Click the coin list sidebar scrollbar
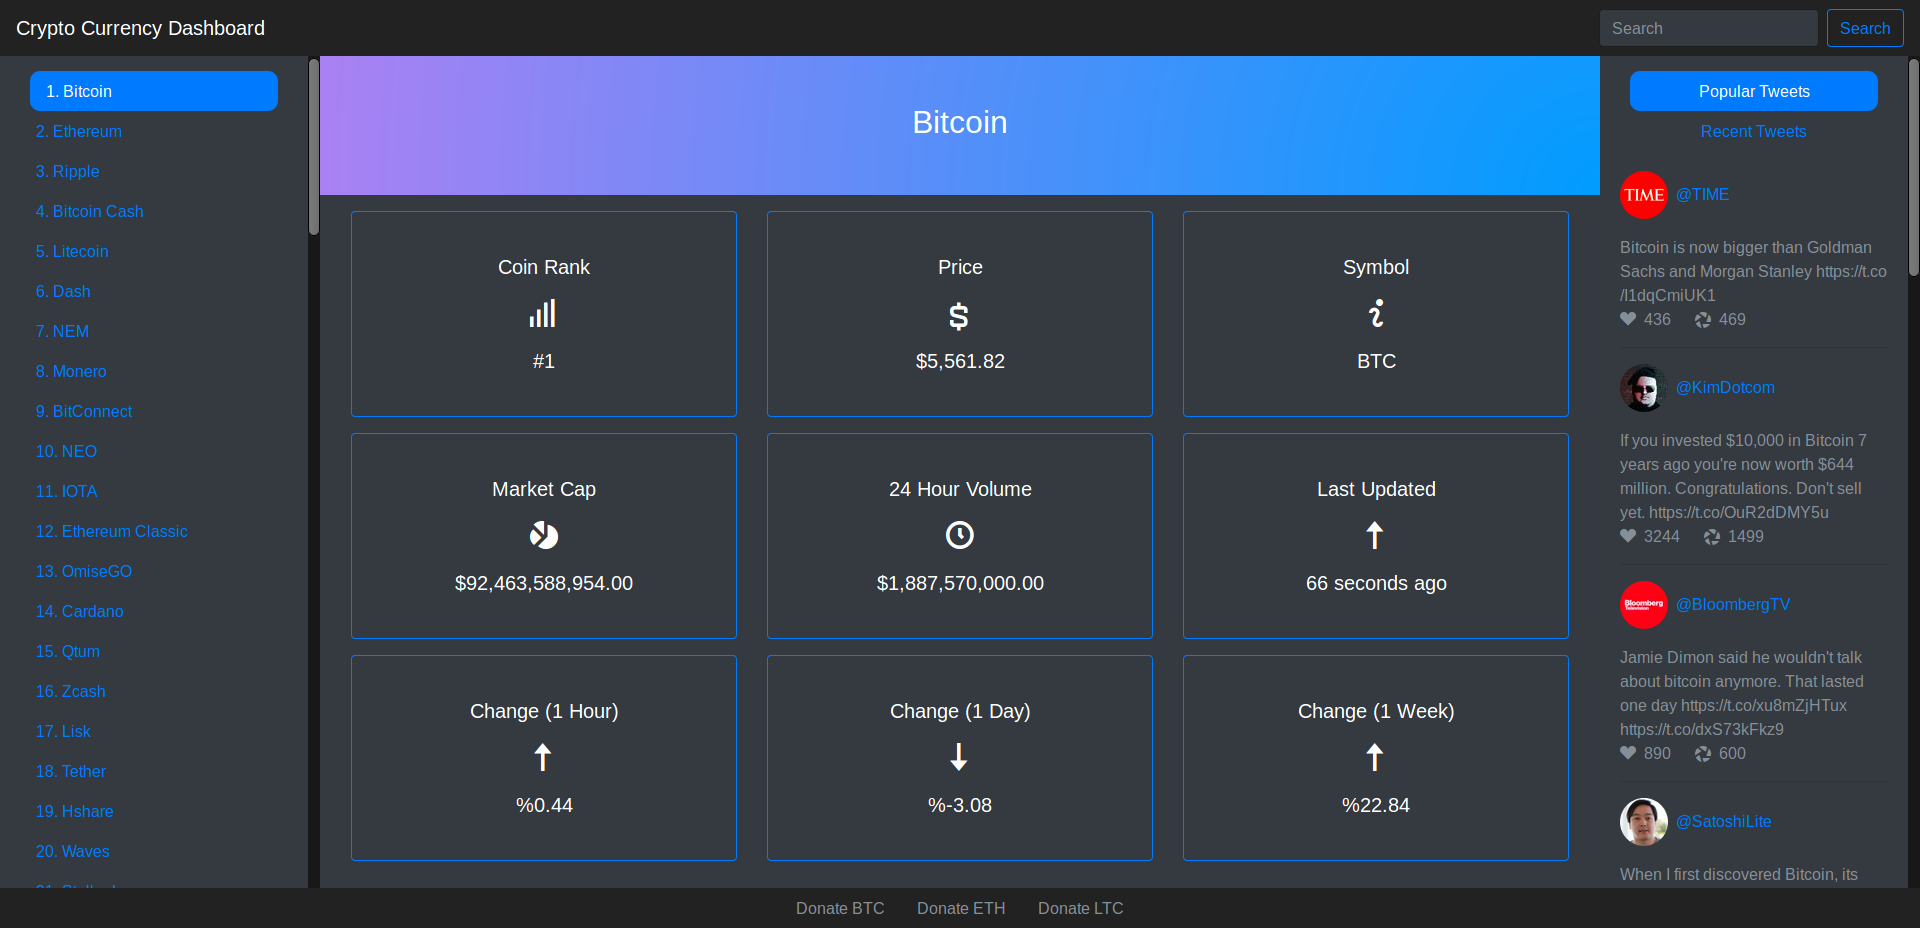 pos(314,147)
